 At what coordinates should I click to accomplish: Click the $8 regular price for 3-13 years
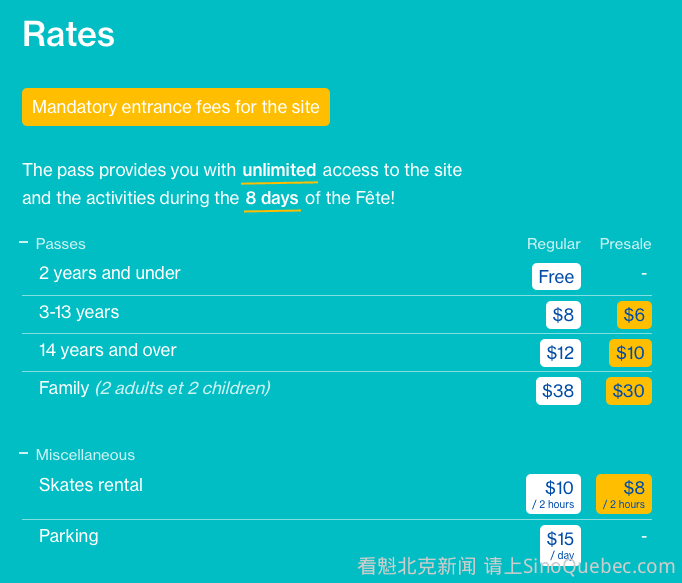pyautogui.click(x=563, y=315)
